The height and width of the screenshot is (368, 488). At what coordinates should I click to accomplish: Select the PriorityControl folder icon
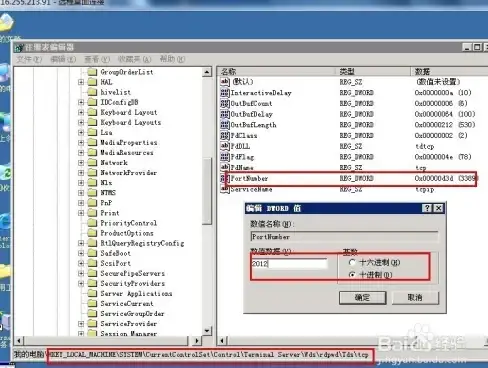pos(92,223)
